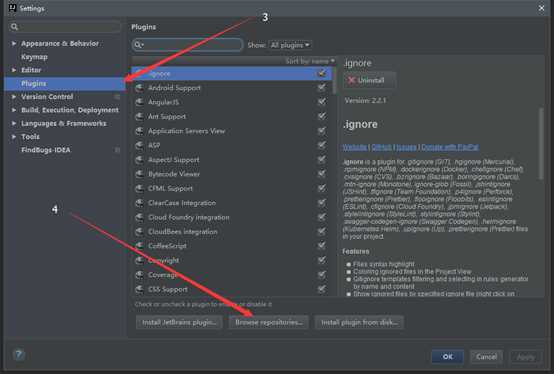Select the .ignore plugin row
The height and width of the screenshot is (374, 554).
click(x=232, y=73)
